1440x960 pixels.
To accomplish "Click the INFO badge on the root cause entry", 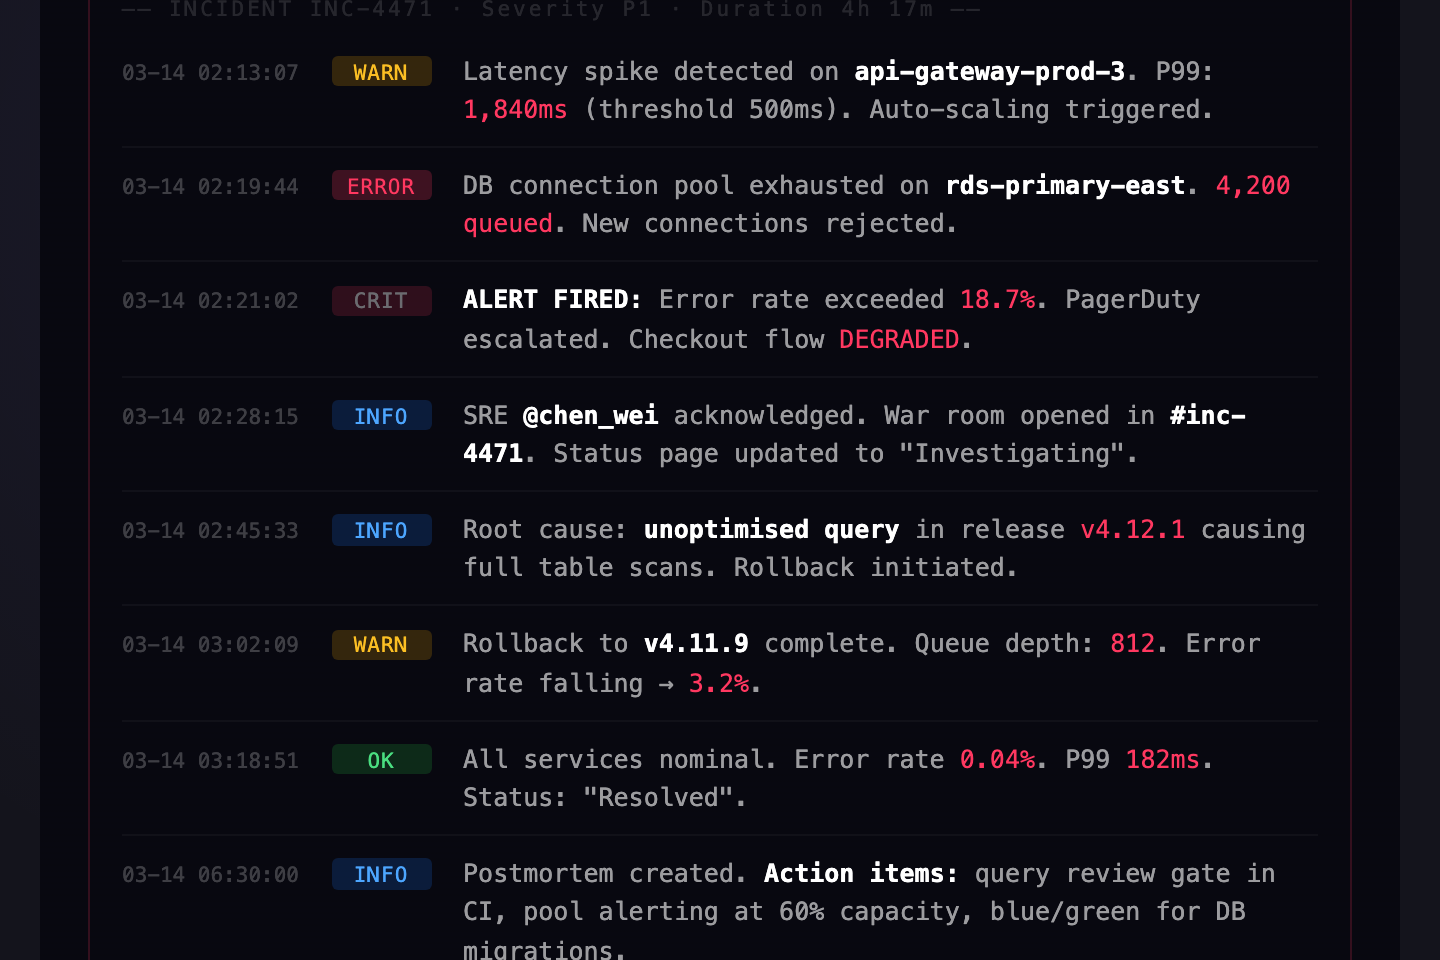I will click(x=381, y=530).
